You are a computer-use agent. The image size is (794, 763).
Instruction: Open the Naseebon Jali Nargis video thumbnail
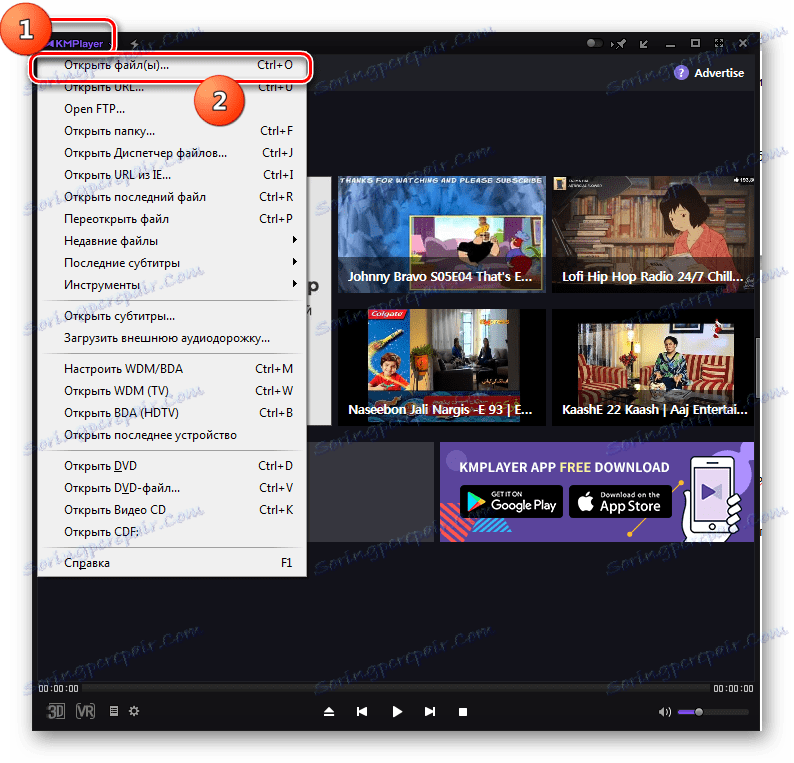[x=442, y=367]
